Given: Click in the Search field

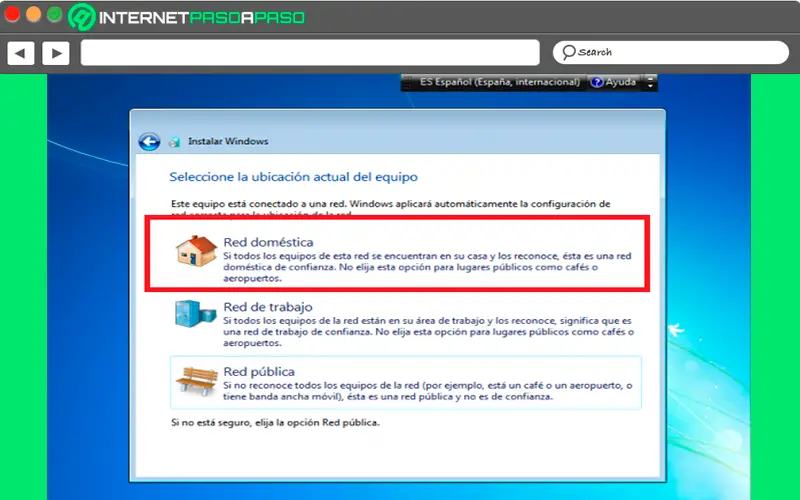Looking at the screenshot, I should pos(671,52).
